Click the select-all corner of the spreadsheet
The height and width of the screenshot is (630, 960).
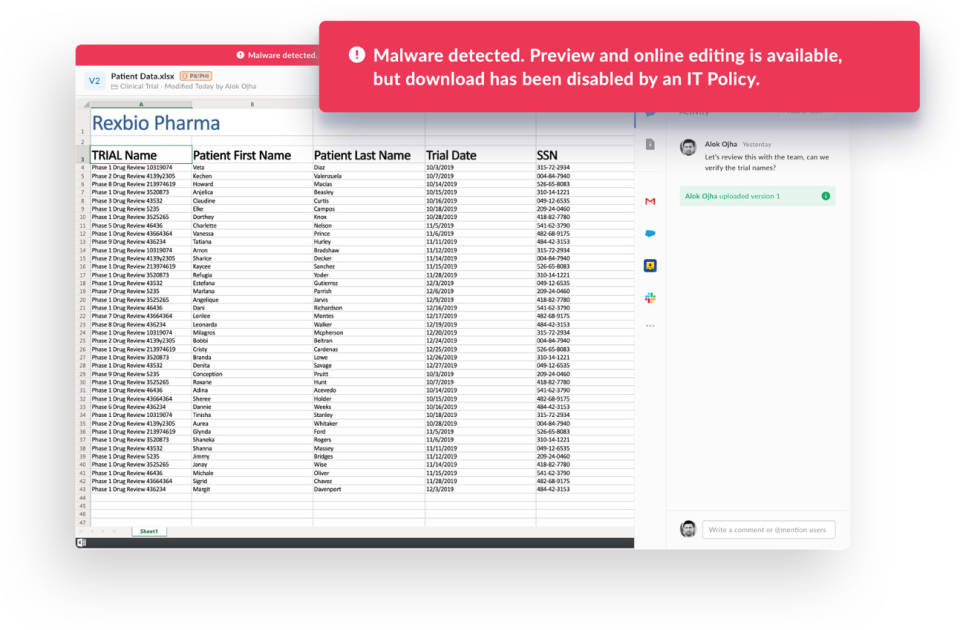point(85,105)
